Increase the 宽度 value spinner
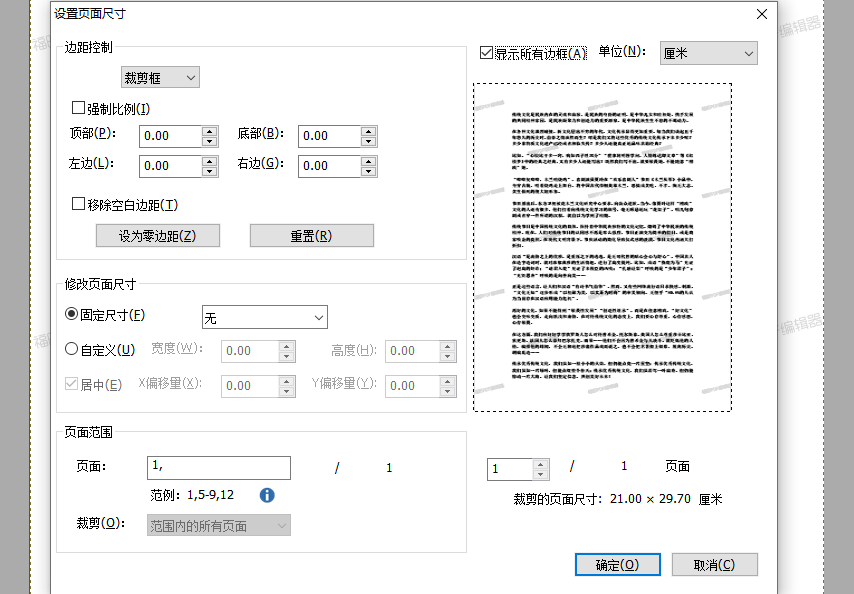 pos(285,346)
